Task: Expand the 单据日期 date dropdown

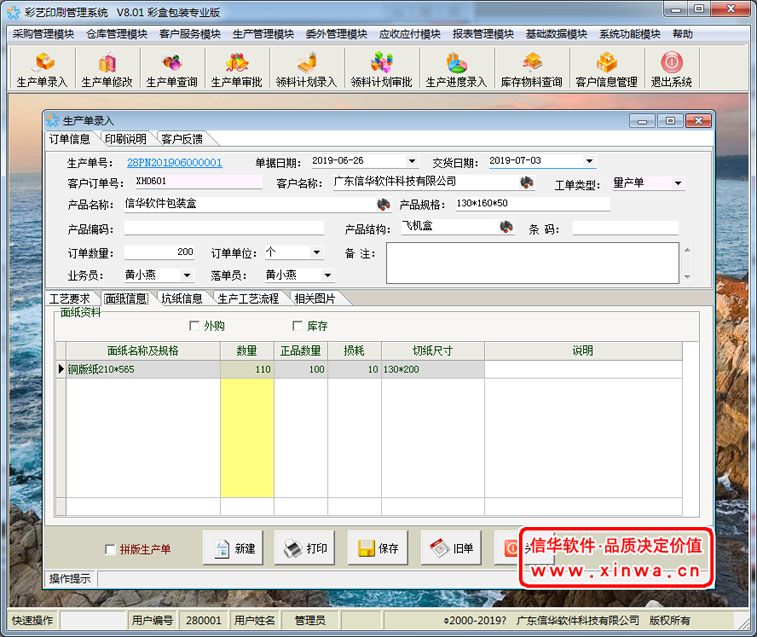Action: click(x=412, y=161)
